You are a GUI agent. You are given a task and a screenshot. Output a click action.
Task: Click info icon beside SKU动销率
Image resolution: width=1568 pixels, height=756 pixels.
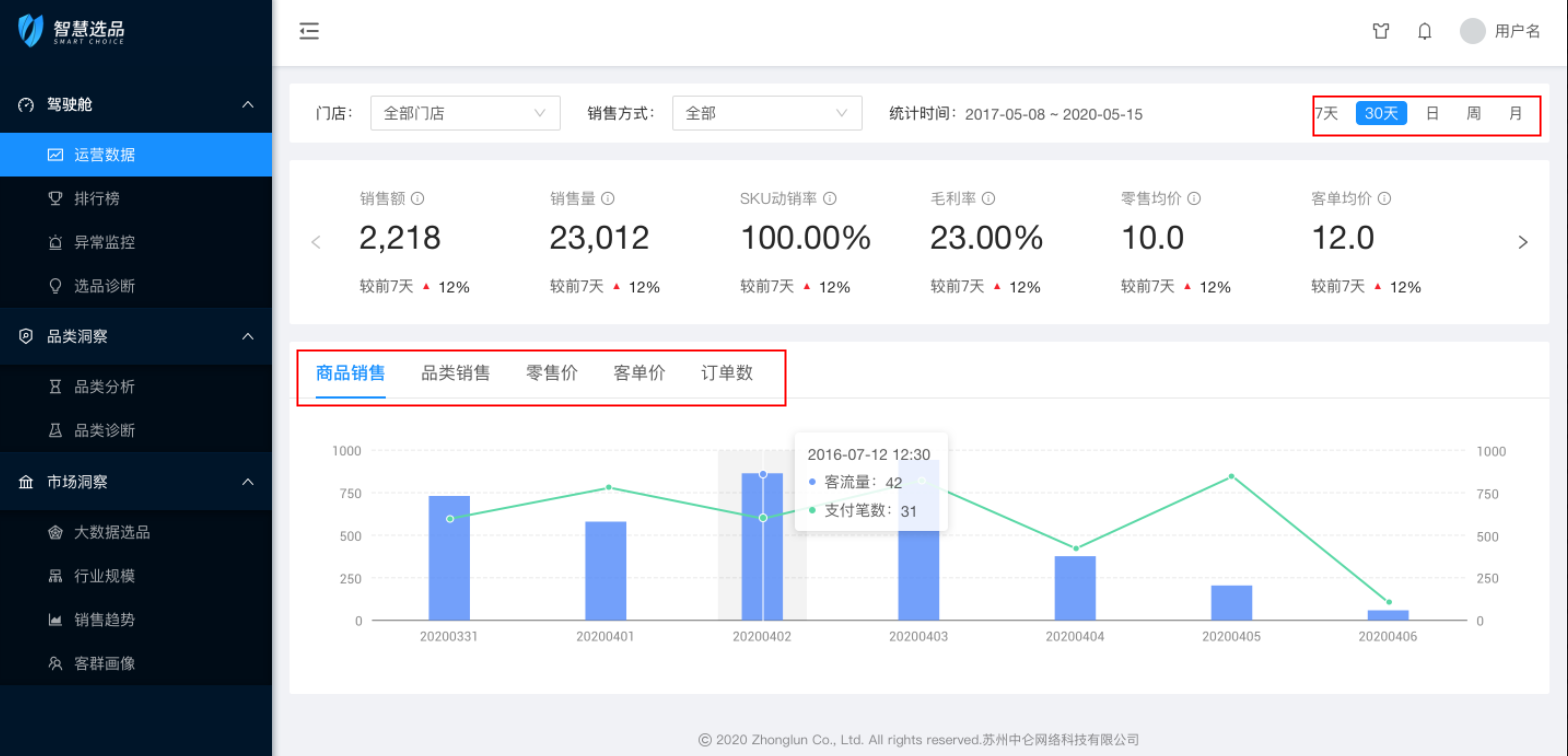point(830,199)
